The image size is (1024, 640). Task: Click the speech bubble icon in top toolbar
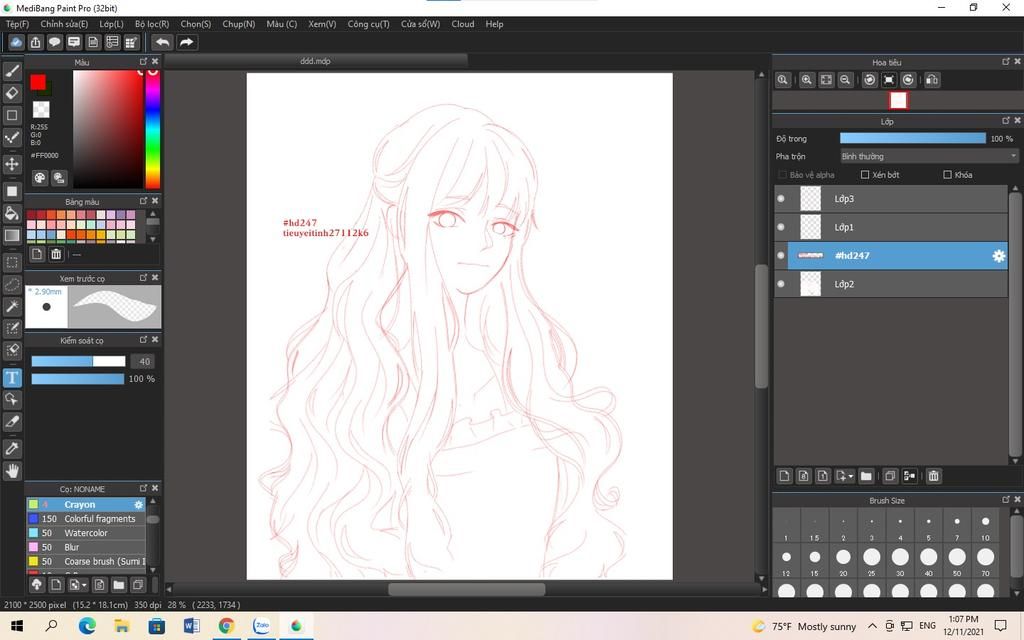coord(54,42)
